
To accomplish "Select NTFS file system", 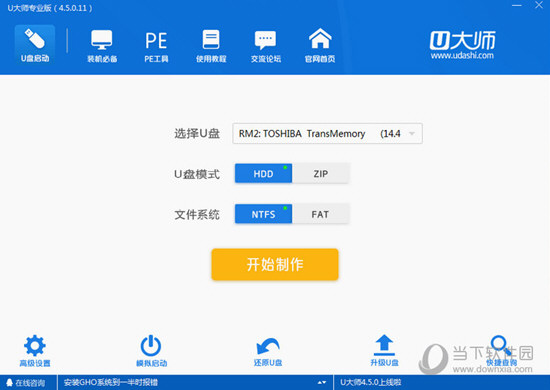I will click(x=263, y=214).
